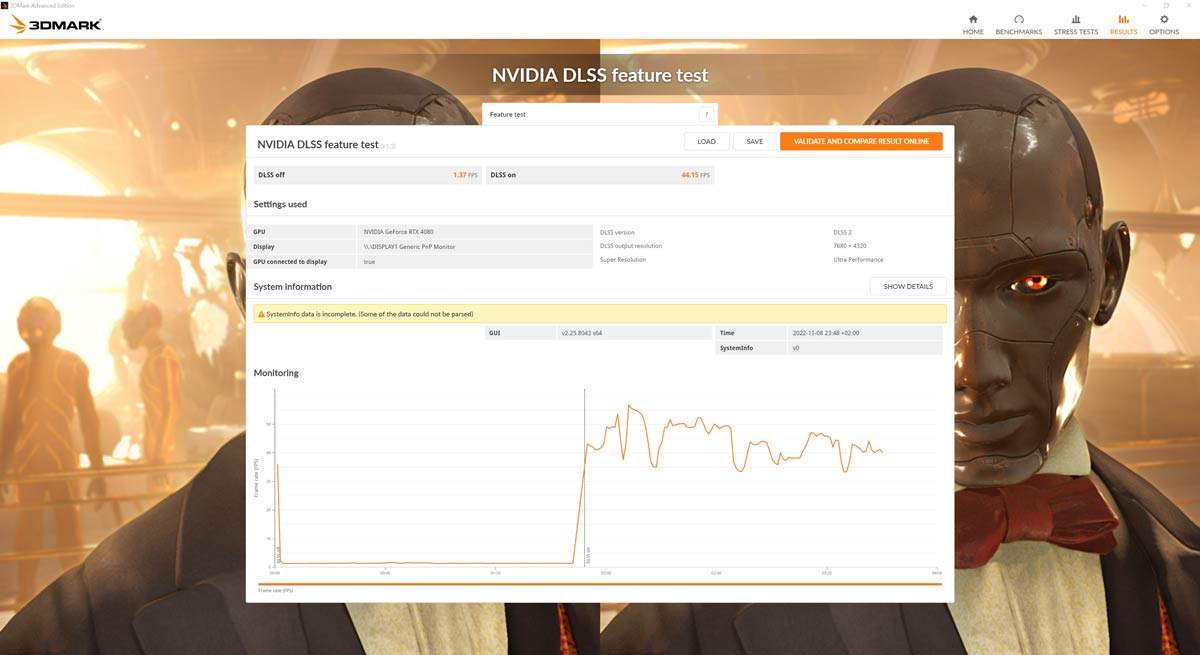Save the current benchmark result
Image resolution: width=1200 pixels, height=655 pixels.
[x=755, y=142]
